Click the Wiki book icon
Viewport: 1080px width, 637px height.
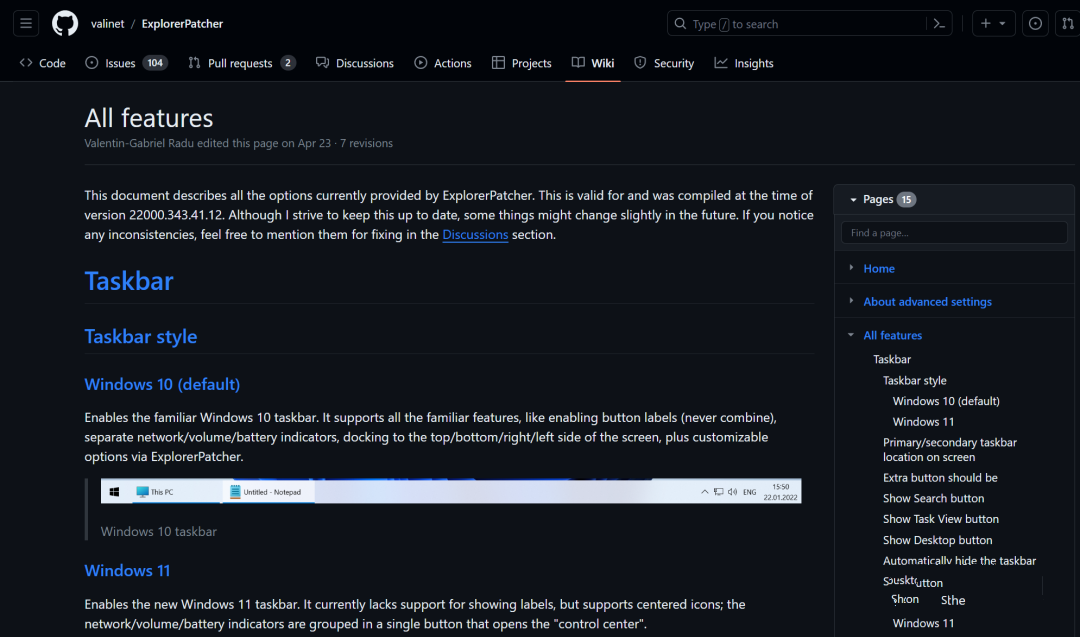point(578,63)
